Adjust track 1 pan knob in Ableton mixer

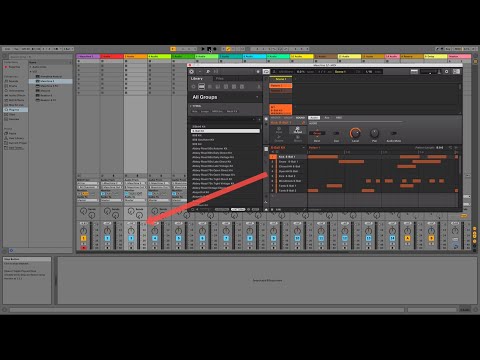tap(84, 231)
